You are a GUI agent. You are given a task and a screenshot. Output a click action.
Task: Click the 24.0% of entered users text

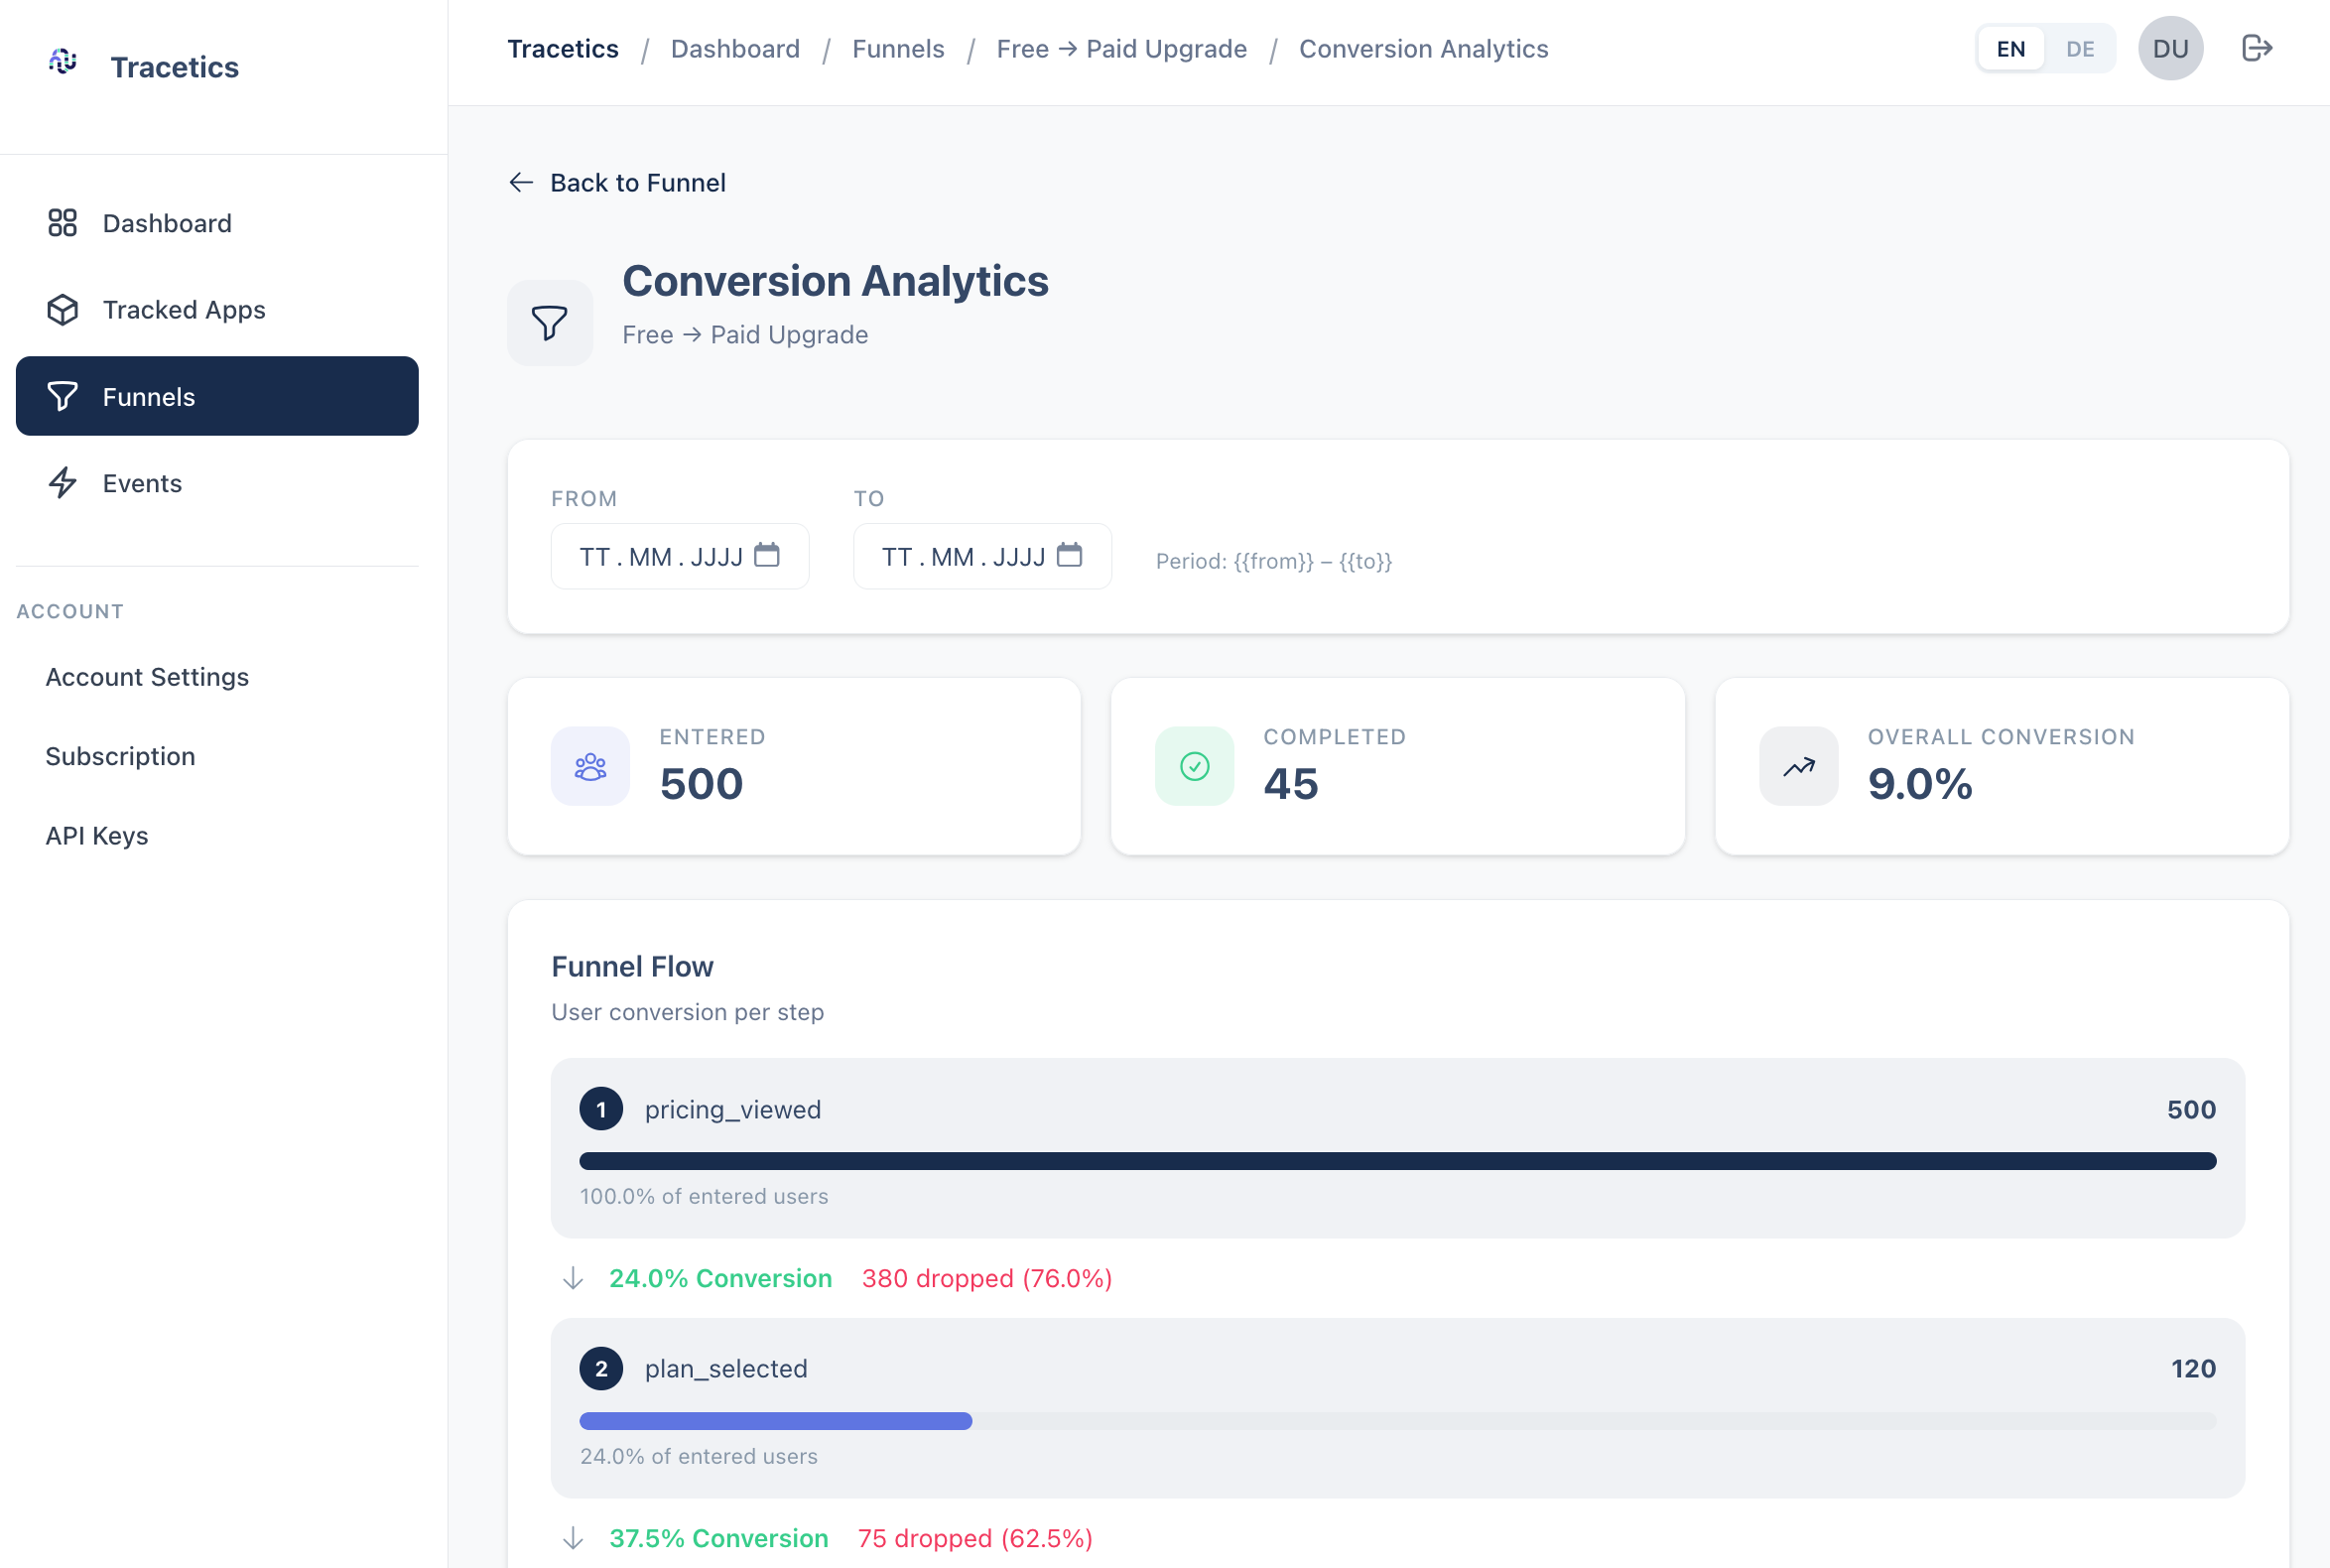(x=699, y=1456)
